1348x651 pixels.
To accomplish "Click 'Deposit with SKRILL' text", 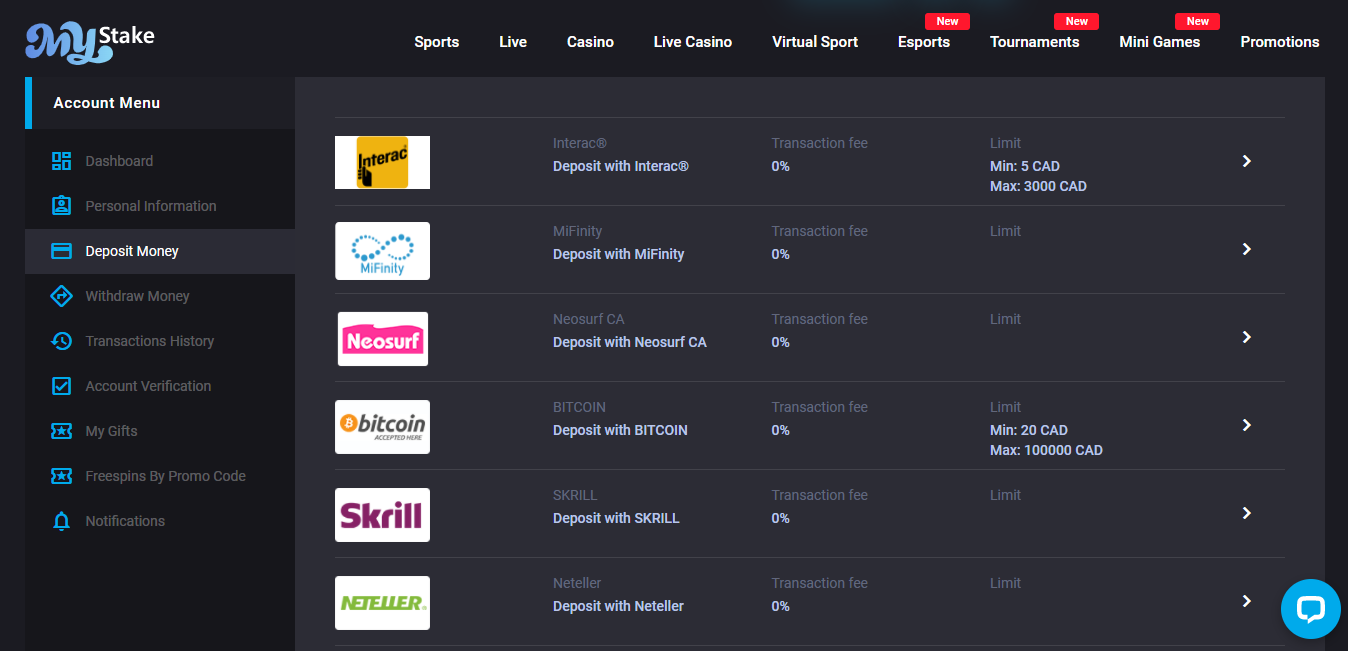I will 616,518.
